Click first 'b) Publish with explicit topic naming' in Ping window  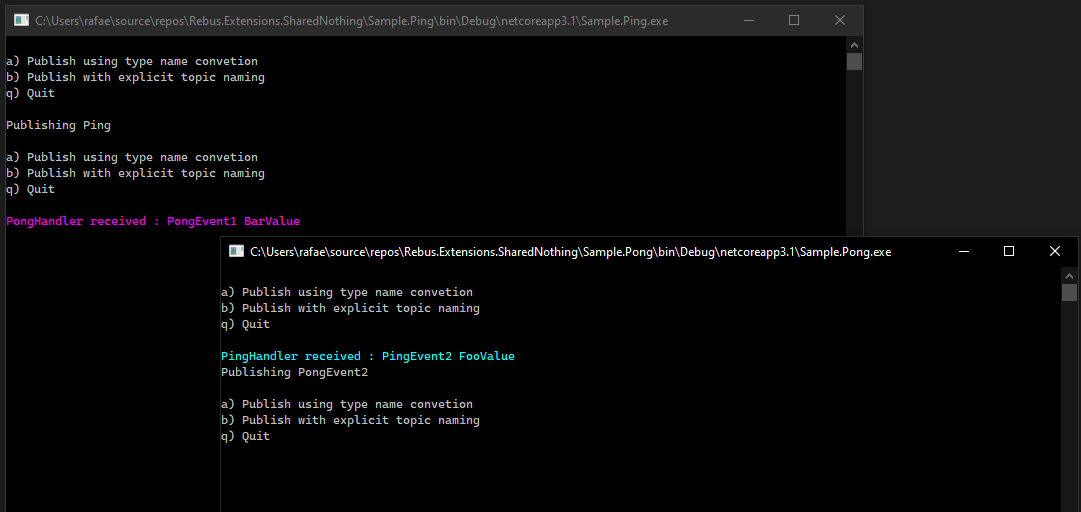135,77
